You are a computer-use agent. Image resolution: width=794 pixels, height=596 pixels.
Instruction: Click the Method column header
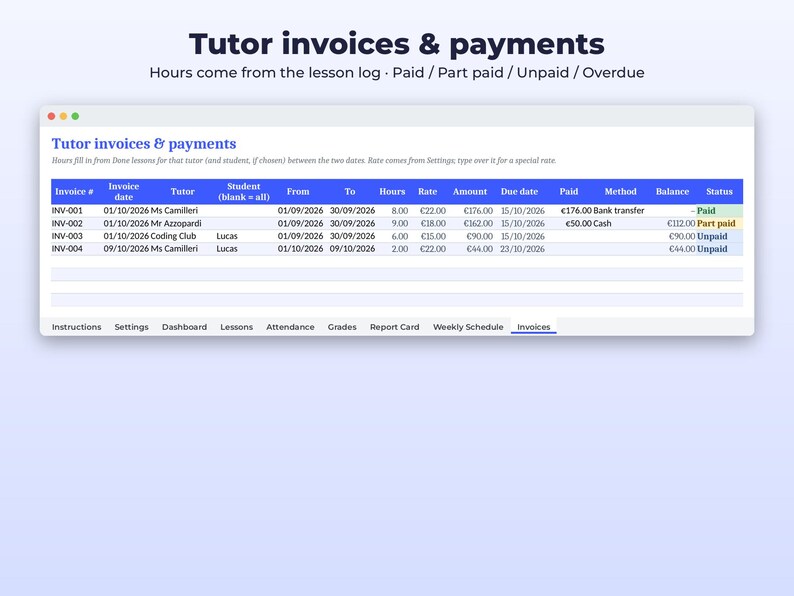click(620, 191)
